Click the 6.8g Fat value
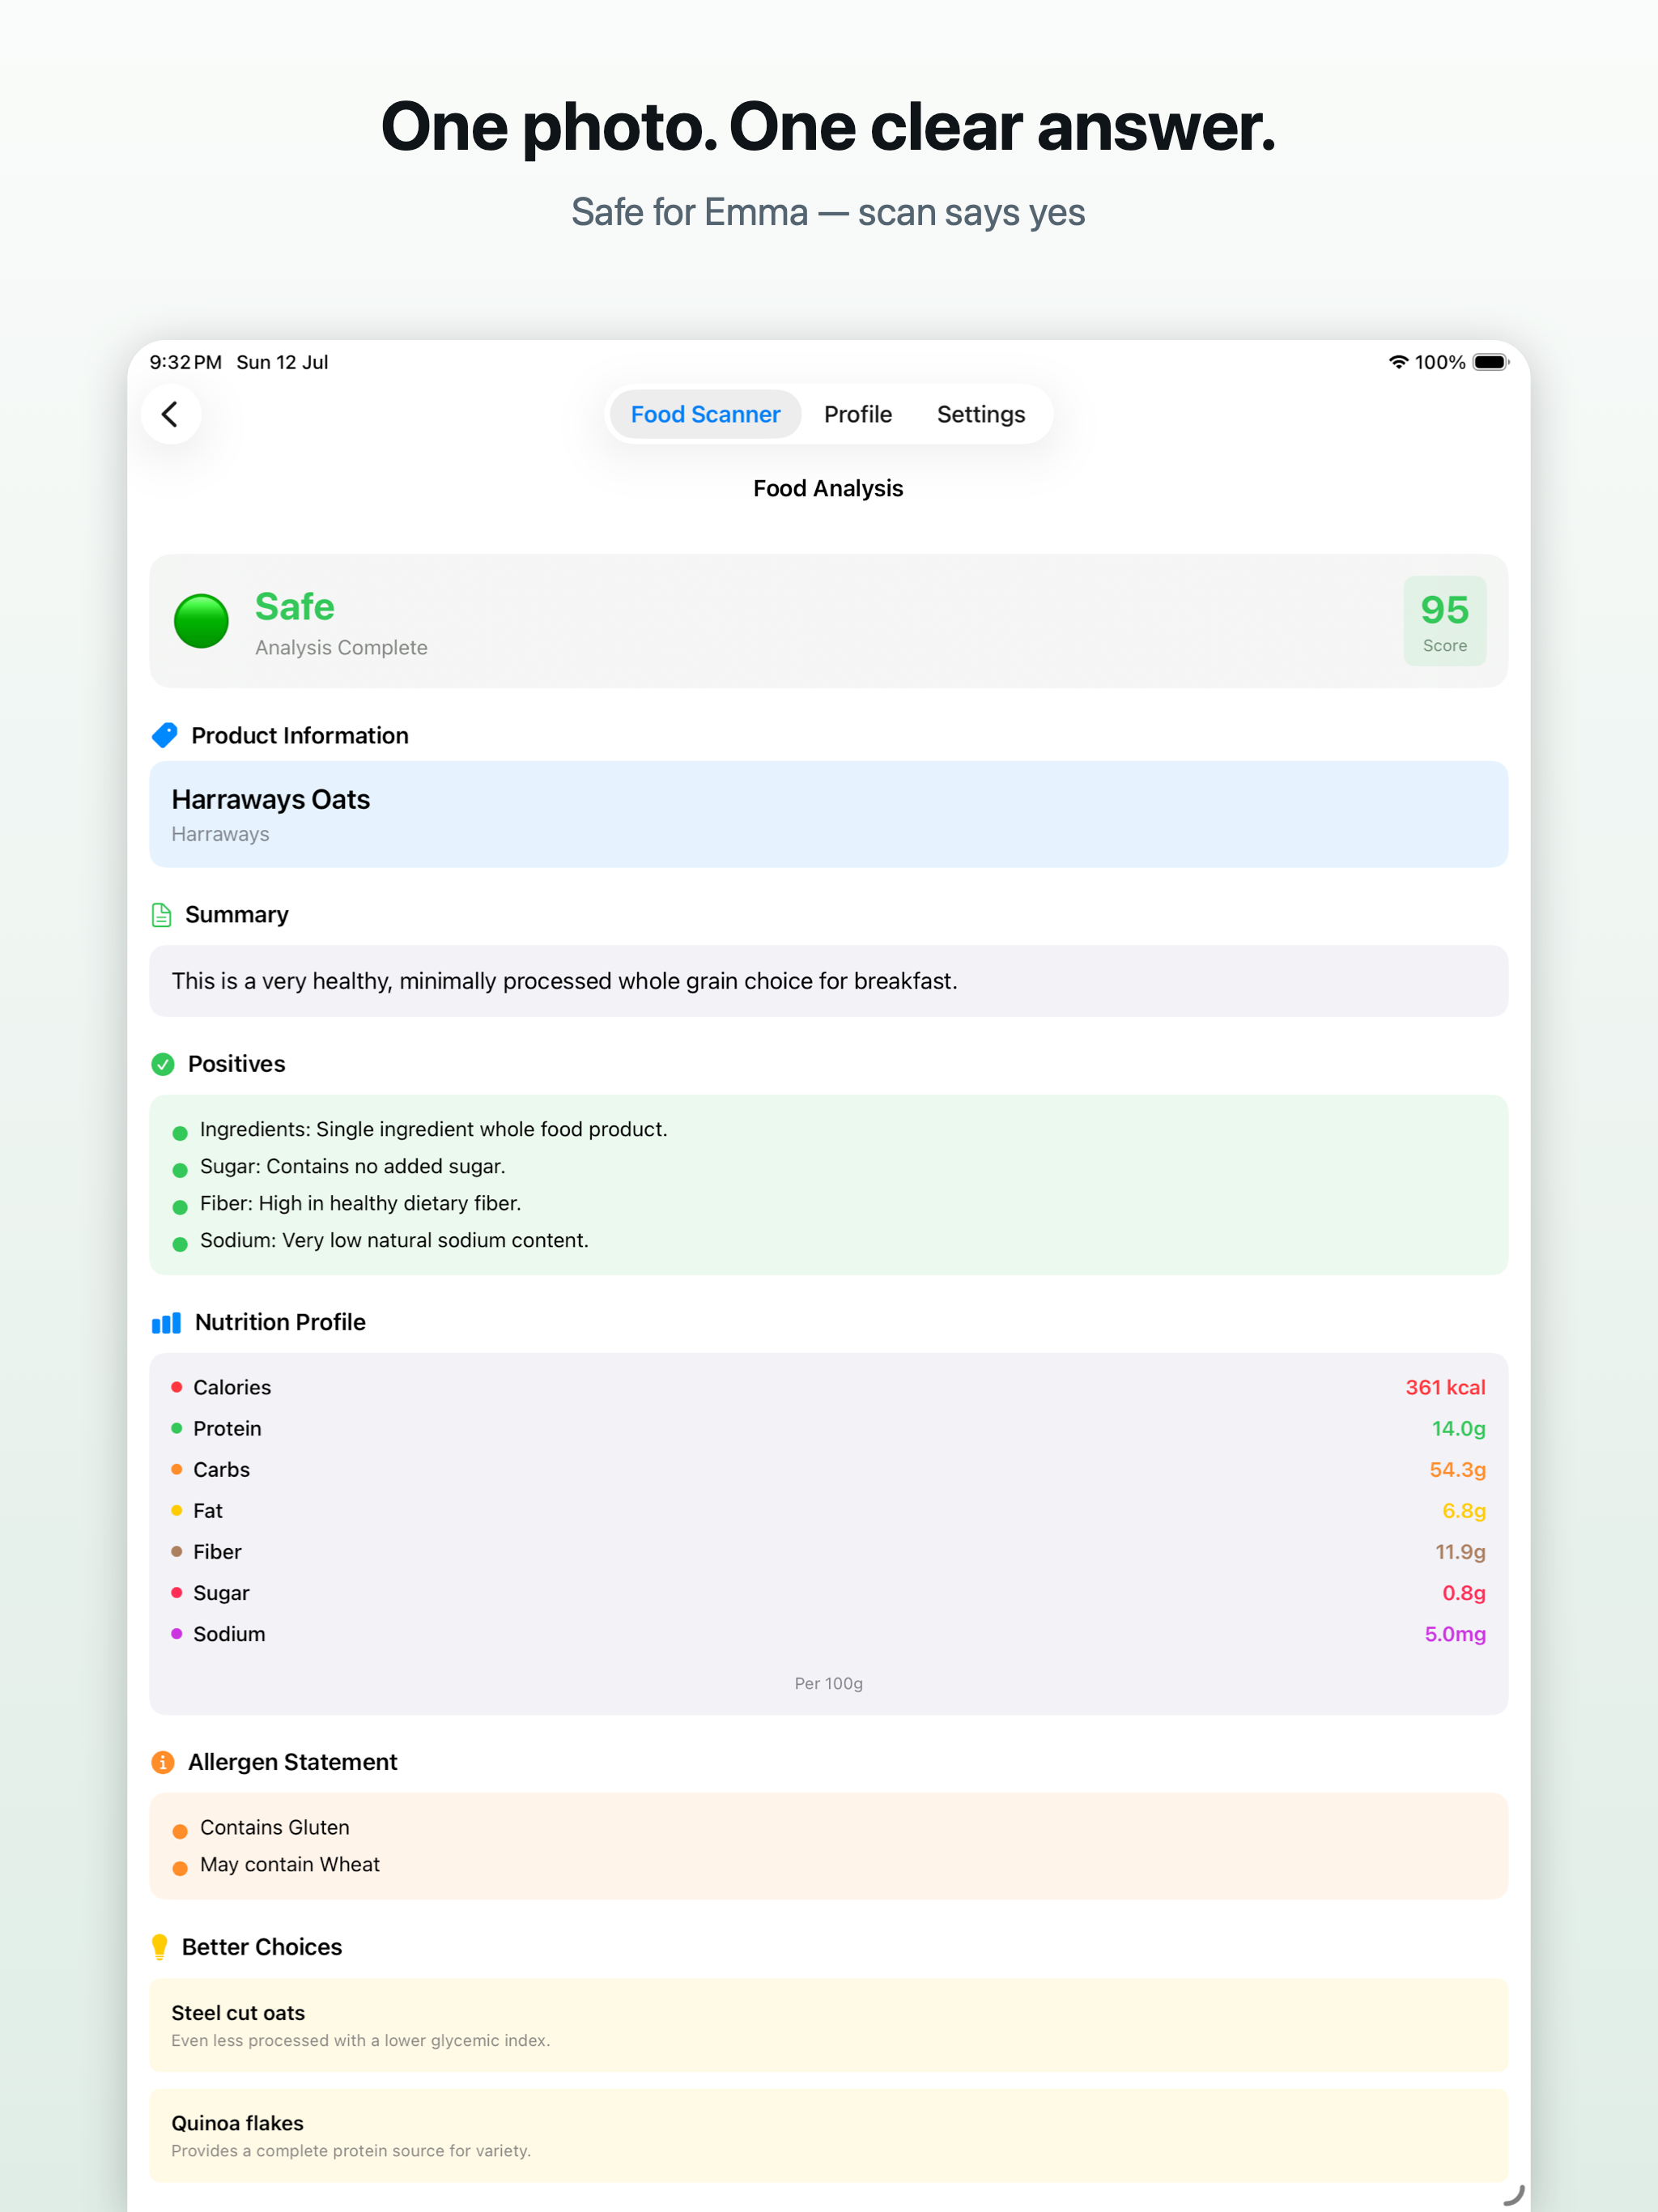Screen dimensions: 1658x2212 pos(1463,1510)
